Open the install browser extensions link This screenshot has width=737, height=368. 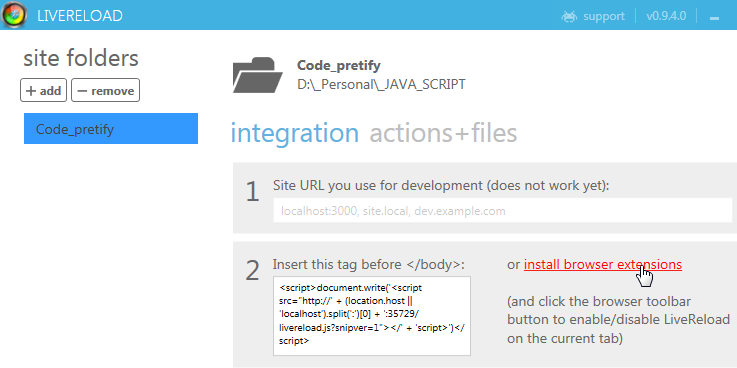point(603,265)
